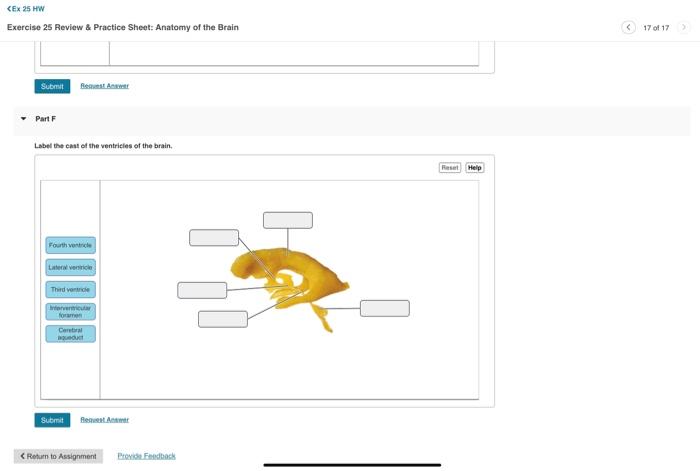Screen dimensions: 700x471
Task: Select the Interventricular foramen label
Action: point(71,312)
